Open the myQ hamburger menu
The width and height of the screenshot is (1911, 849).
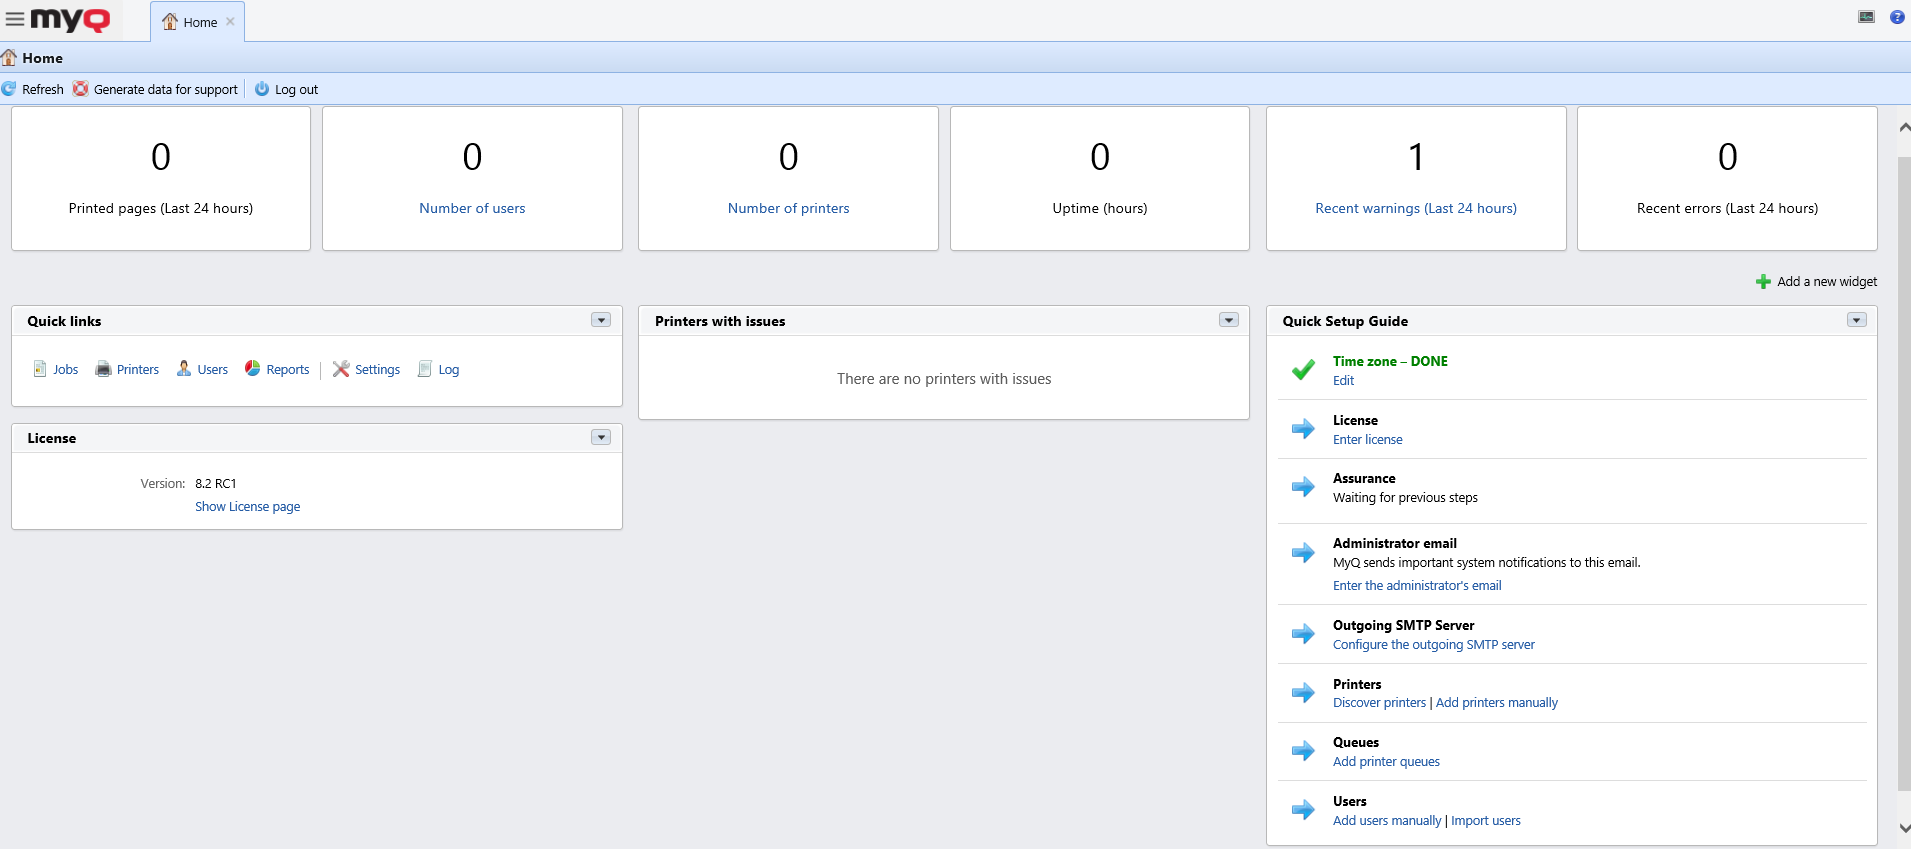(x=15, y=19)
